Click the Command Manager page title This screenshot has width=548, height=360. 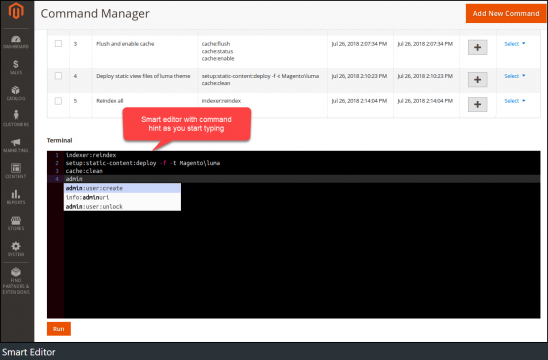(95, 14)
